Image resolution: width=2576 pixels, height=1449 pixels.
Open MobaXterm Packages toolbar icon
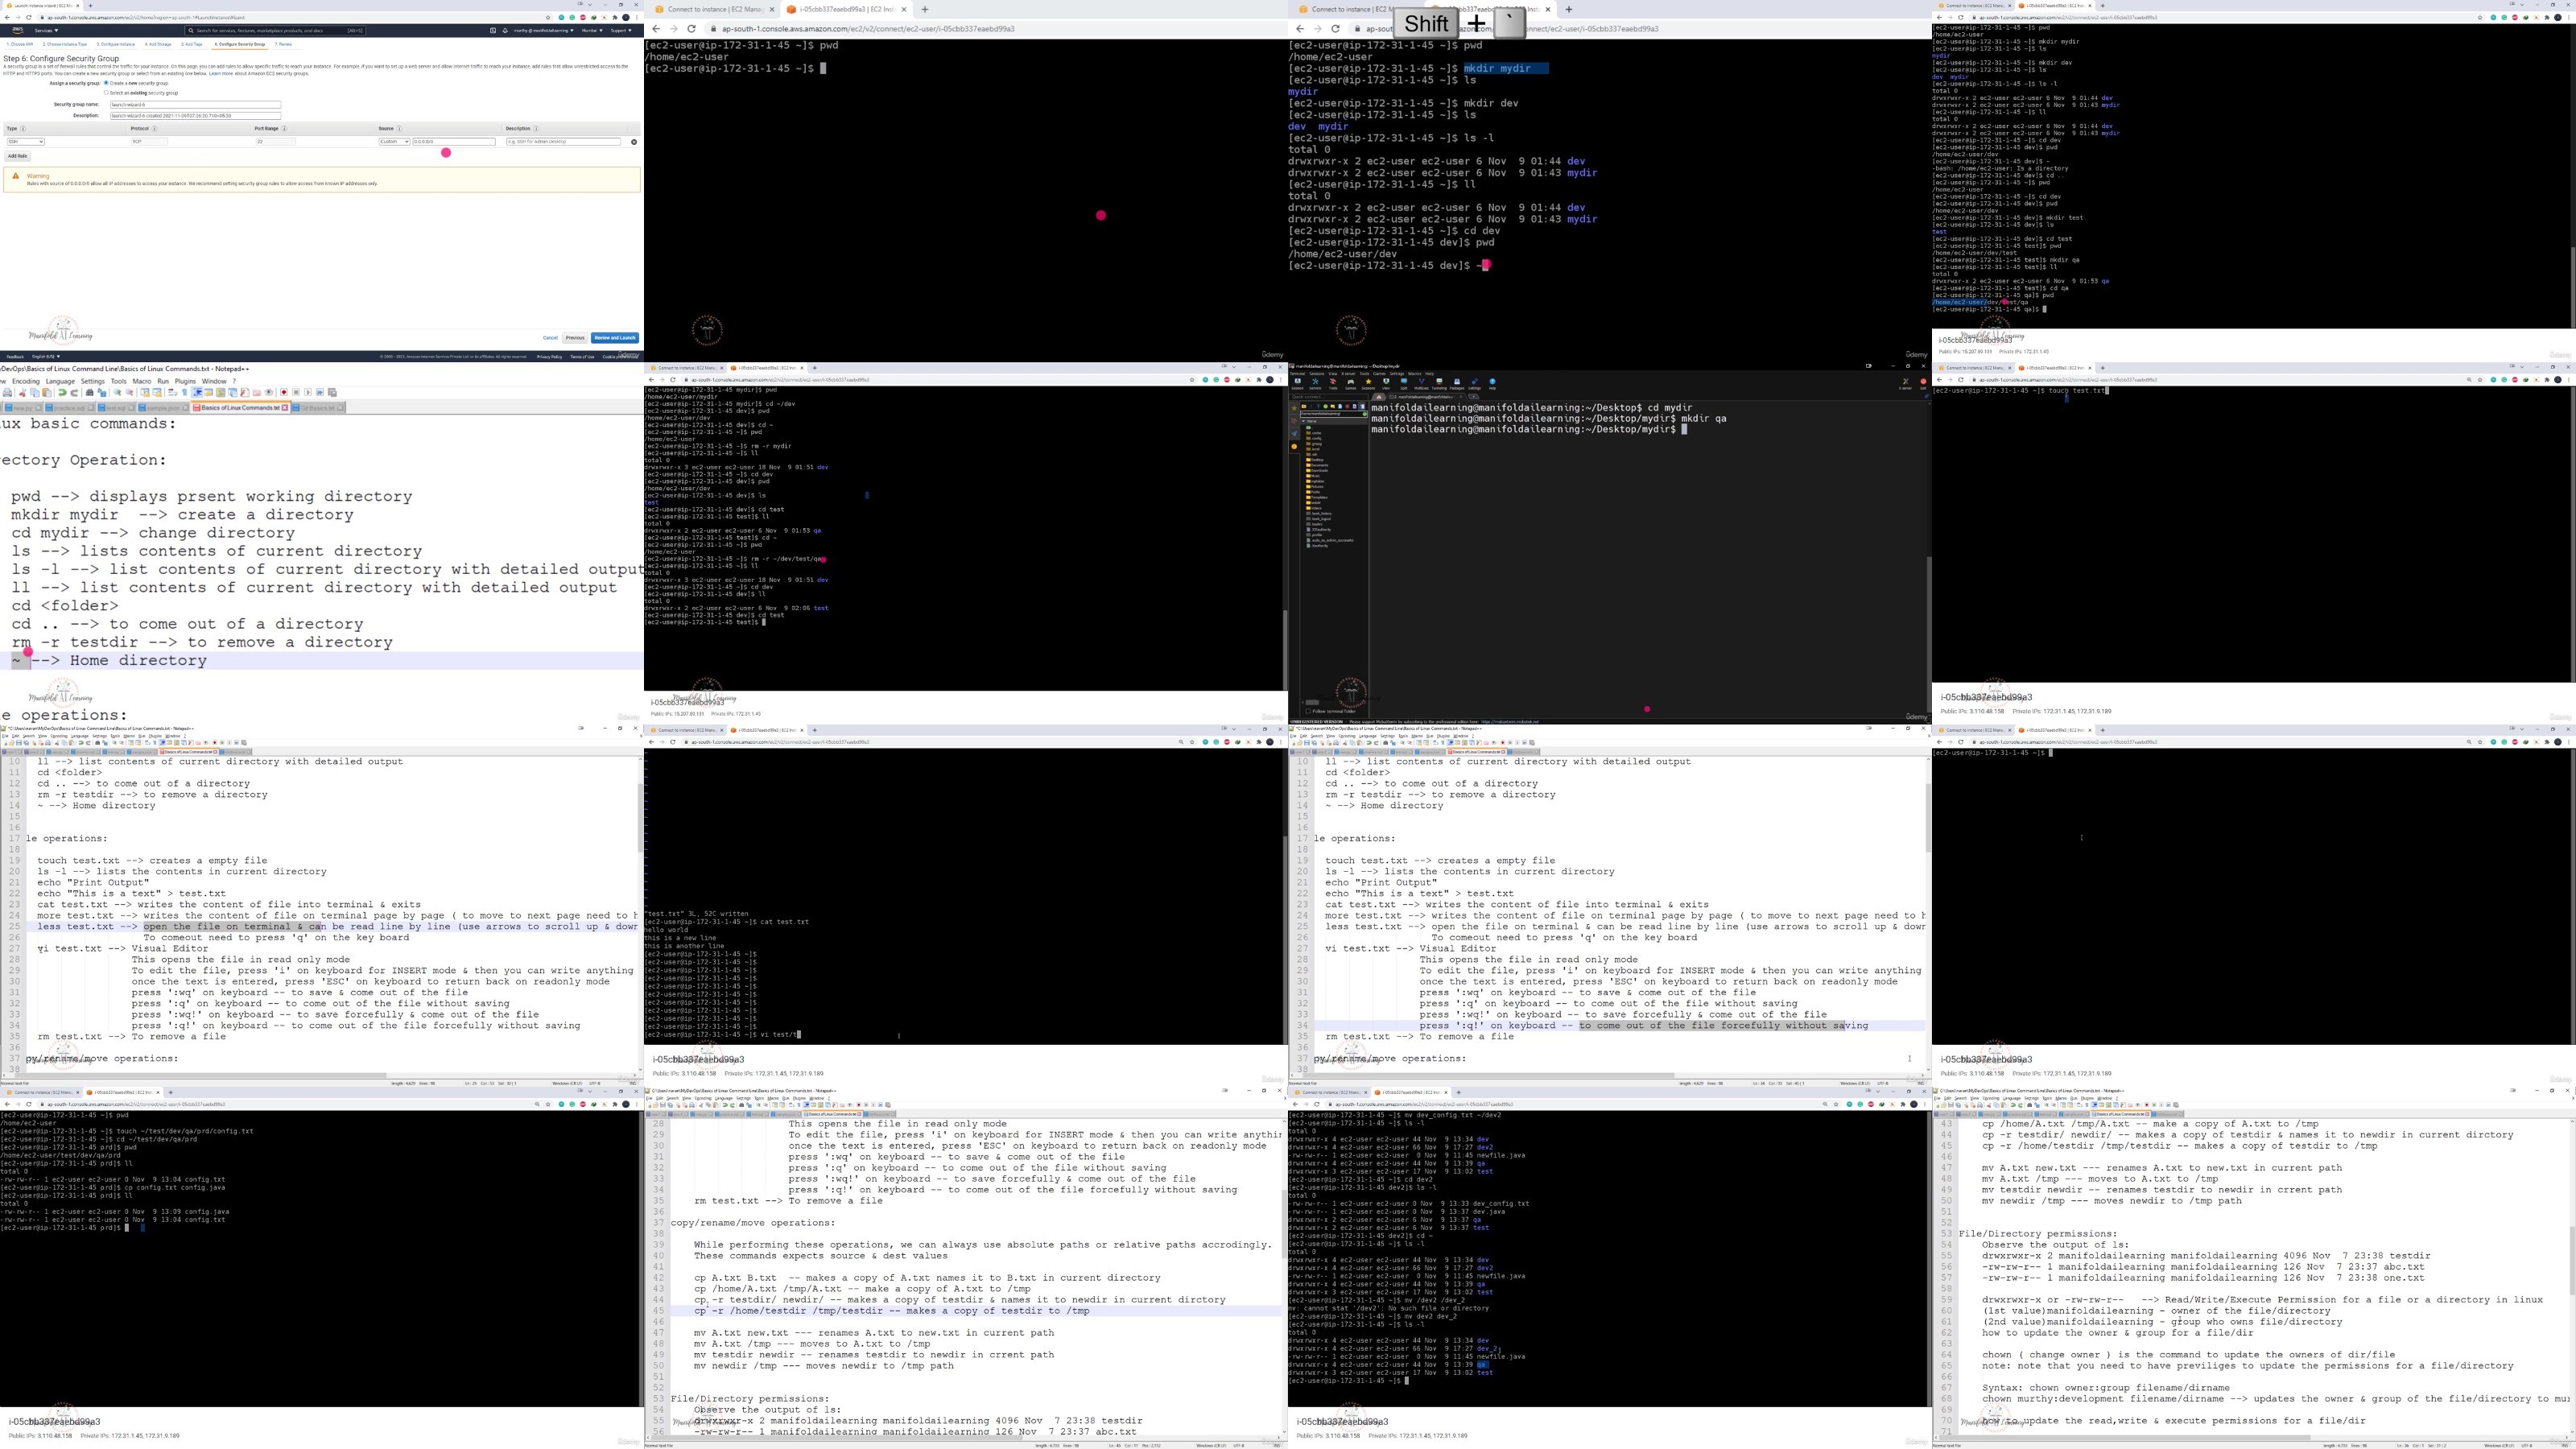(1457, 384)
